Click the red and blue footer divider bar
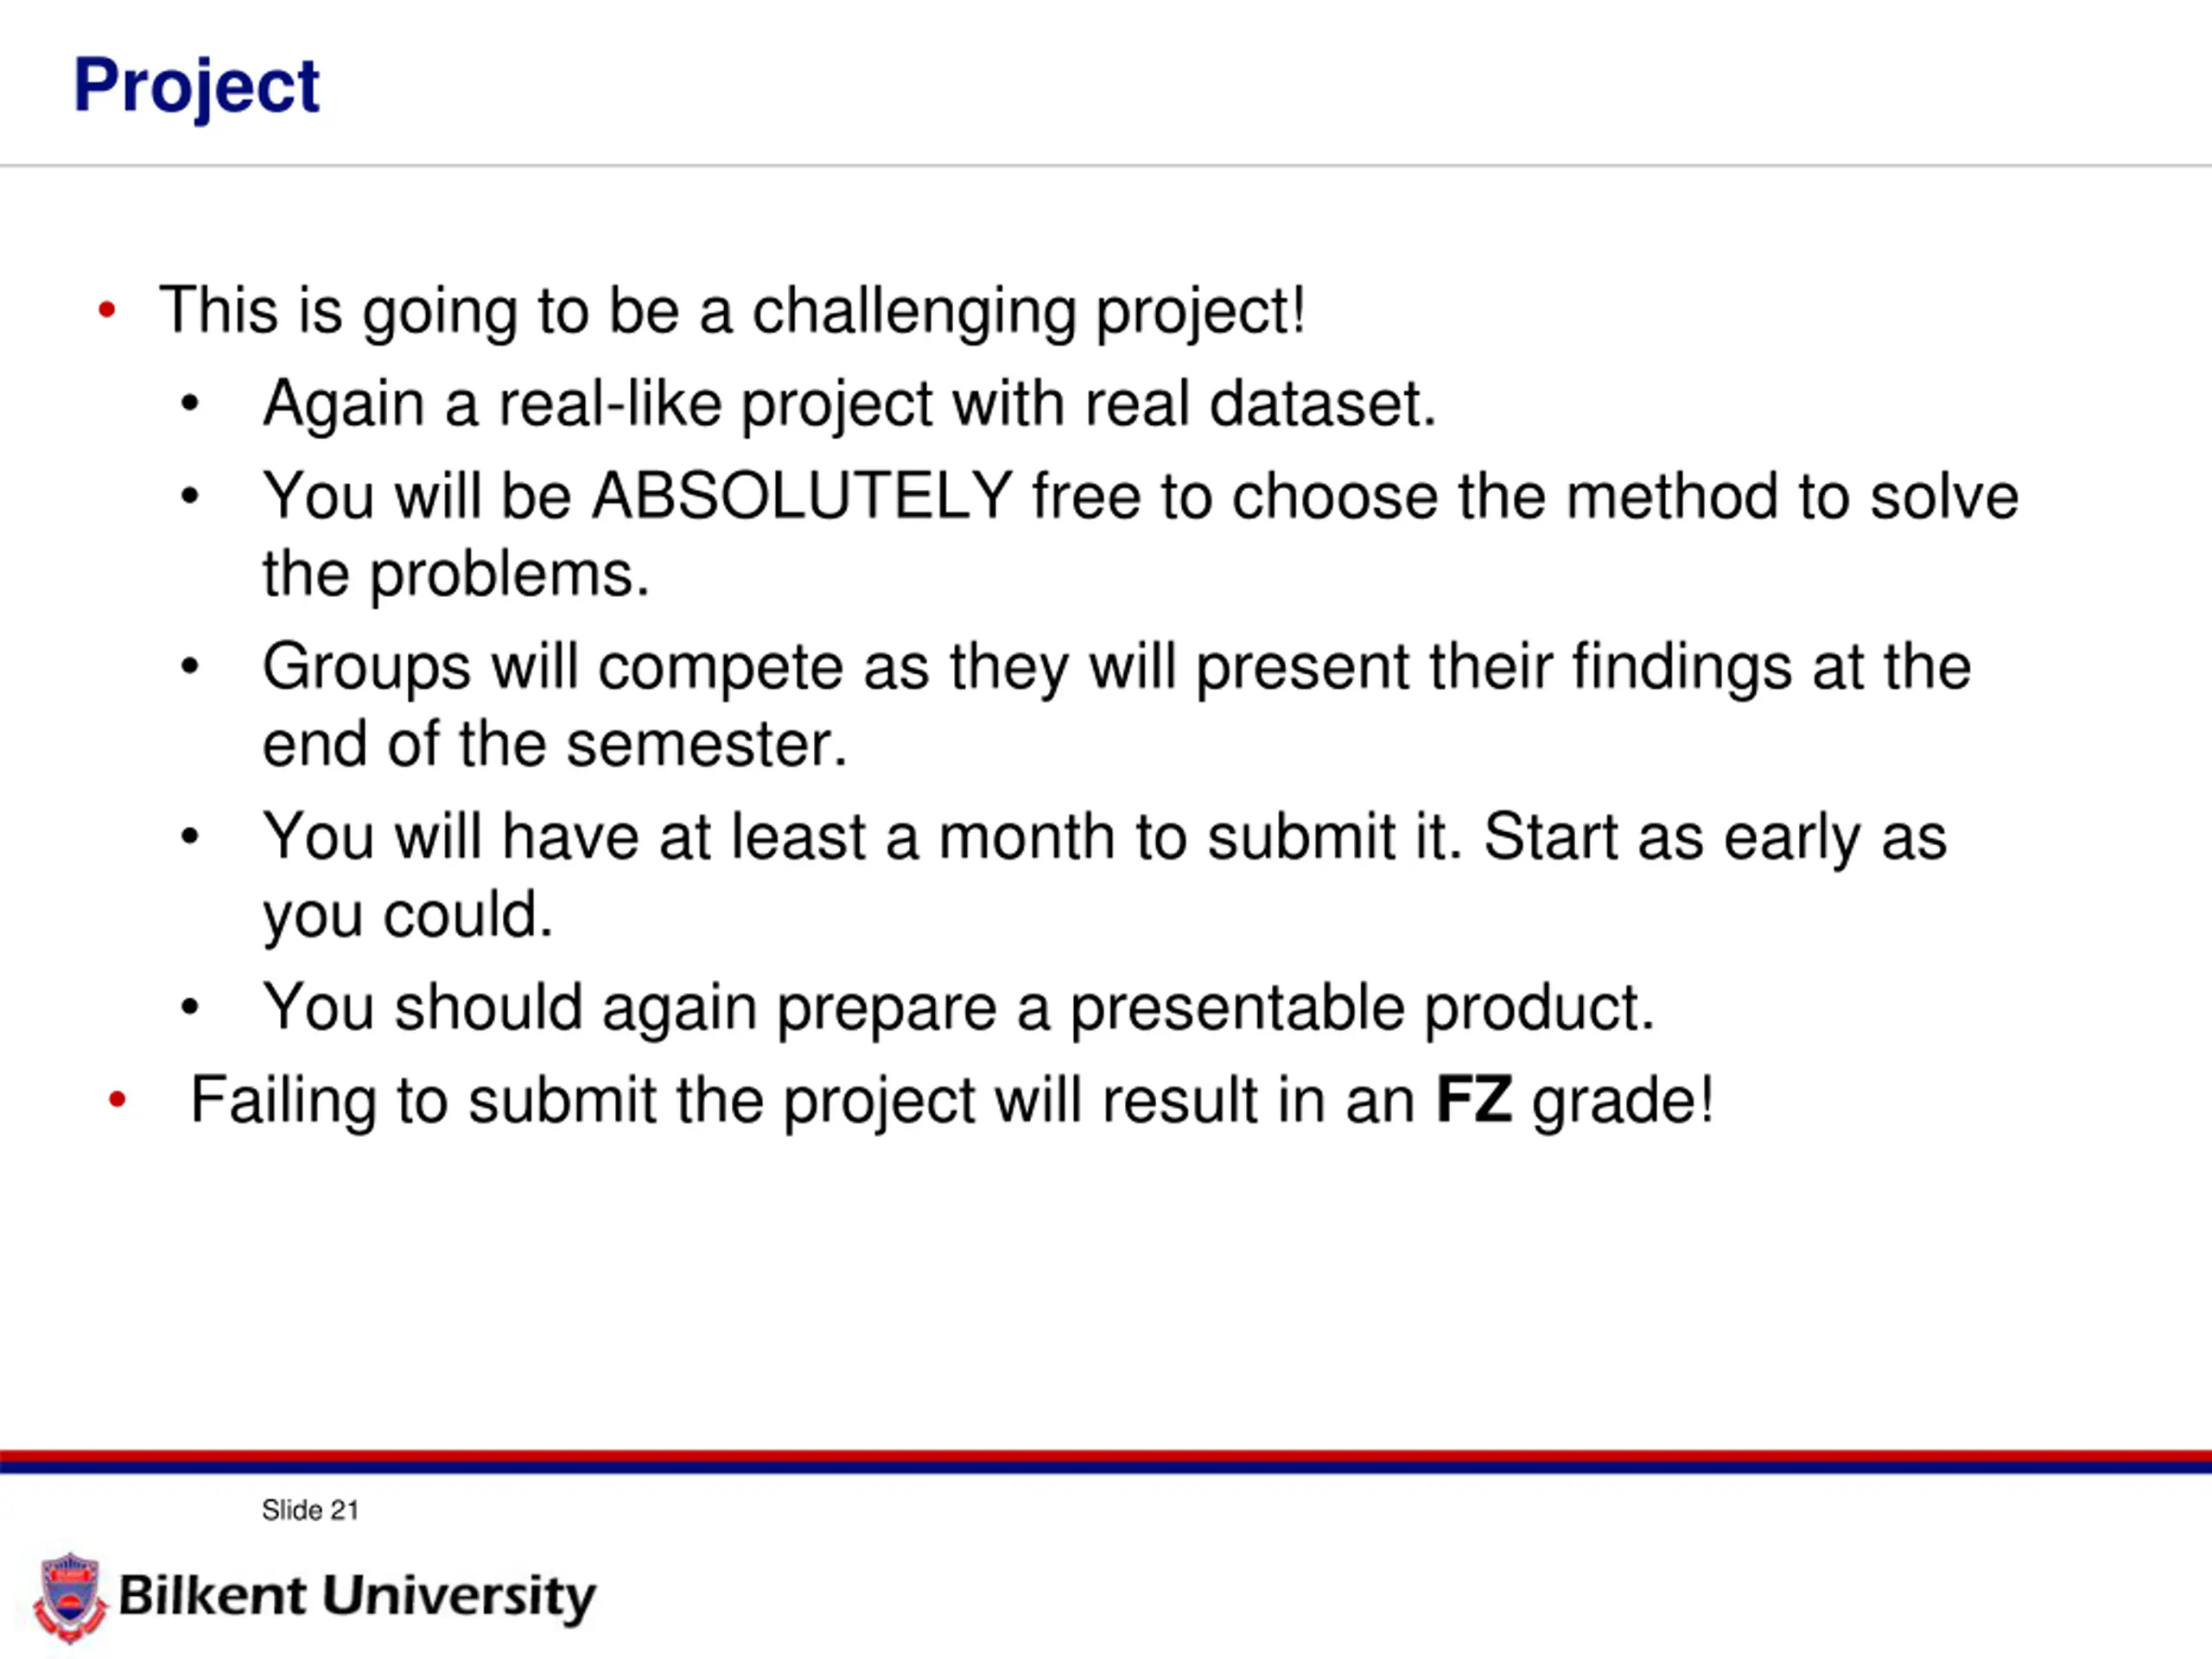Screen dimensions: 2212x1659 click(x=1106, y=1462)
